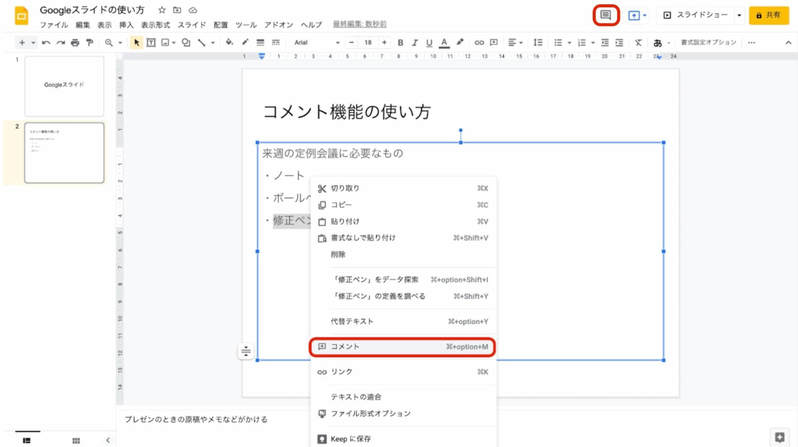Click the 最終編集 last edit link
Screen dimensions: 798x447
tap(359, 24)
